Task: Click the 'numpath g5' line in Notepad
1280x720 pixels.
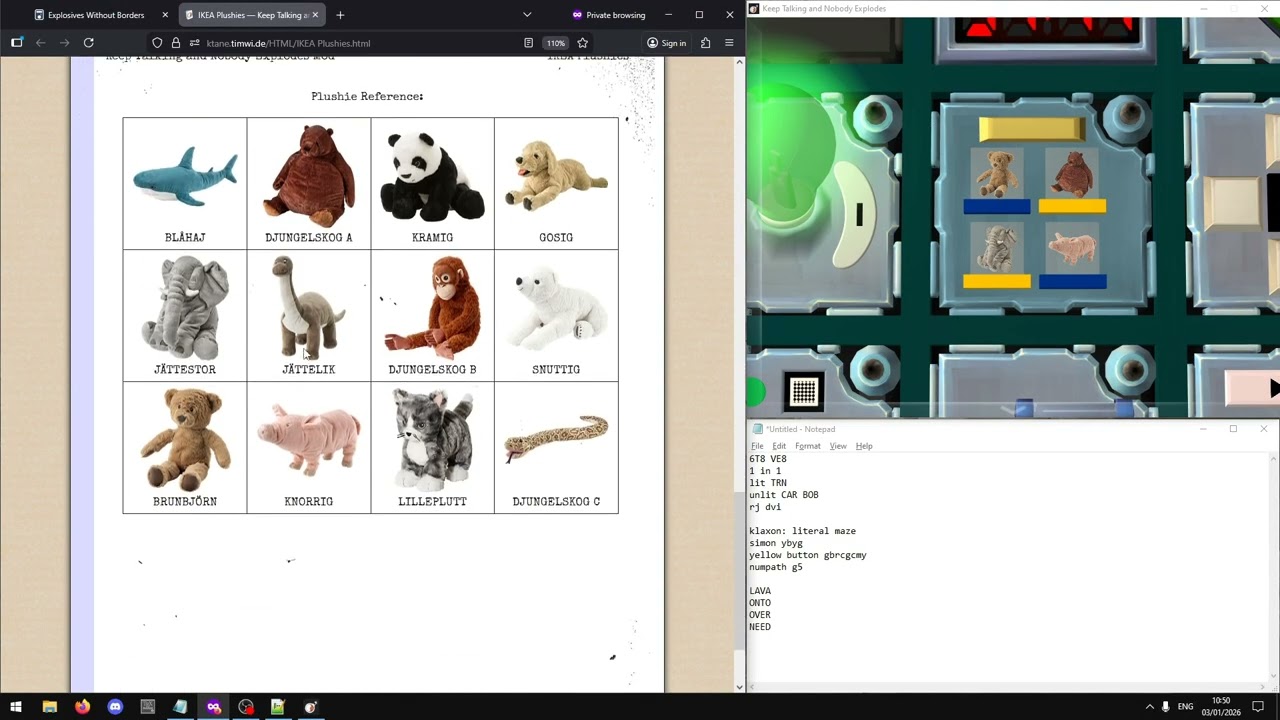Action: pos(776,567)
